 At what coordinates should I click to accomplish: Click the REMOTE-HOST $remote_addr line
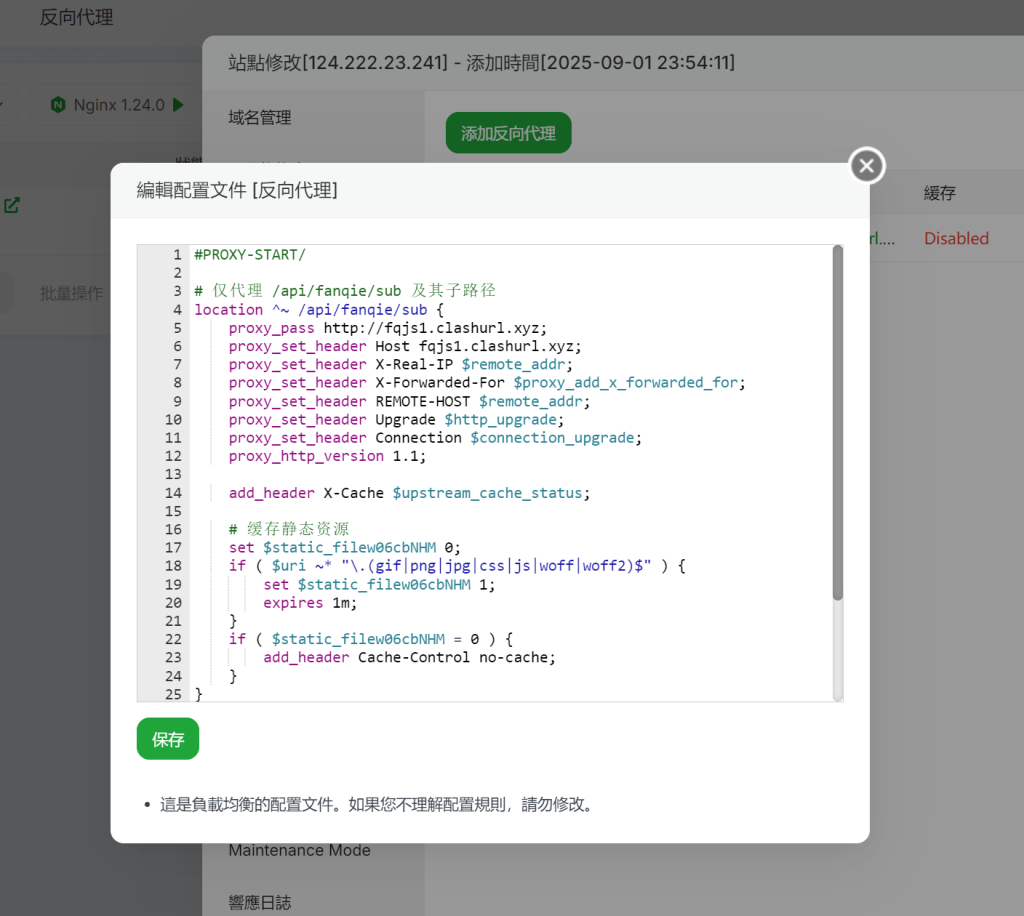pyautogui.click(x=409, y=402)
